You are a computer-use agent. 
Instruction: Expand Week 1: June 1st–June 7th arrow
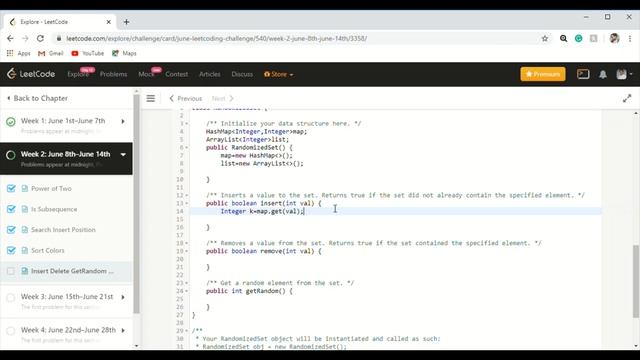123,121
